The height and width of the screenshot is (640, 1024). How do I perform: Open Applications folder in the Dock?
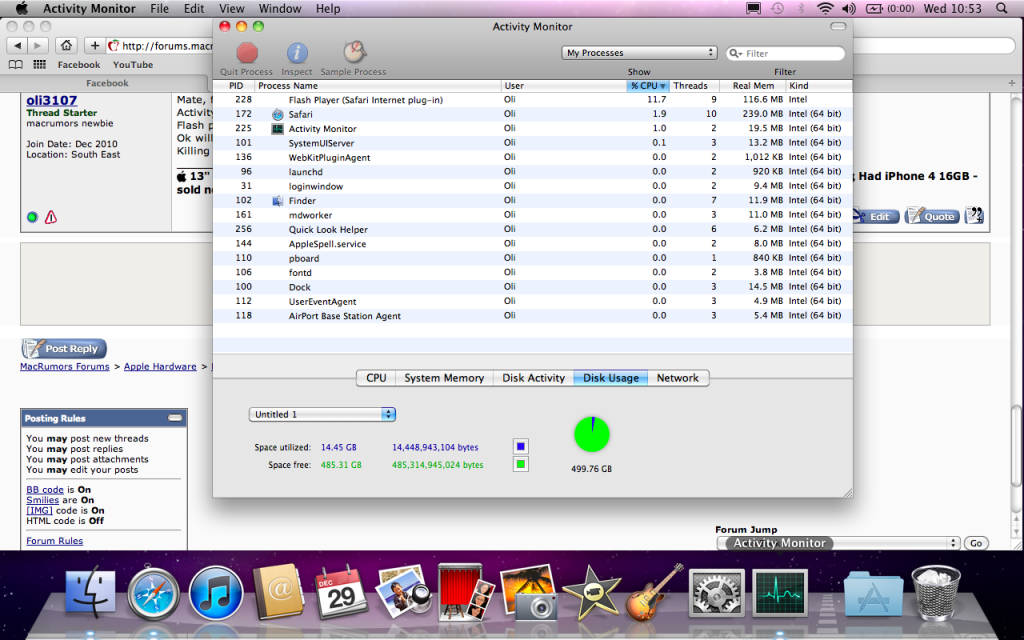point(874,594)
